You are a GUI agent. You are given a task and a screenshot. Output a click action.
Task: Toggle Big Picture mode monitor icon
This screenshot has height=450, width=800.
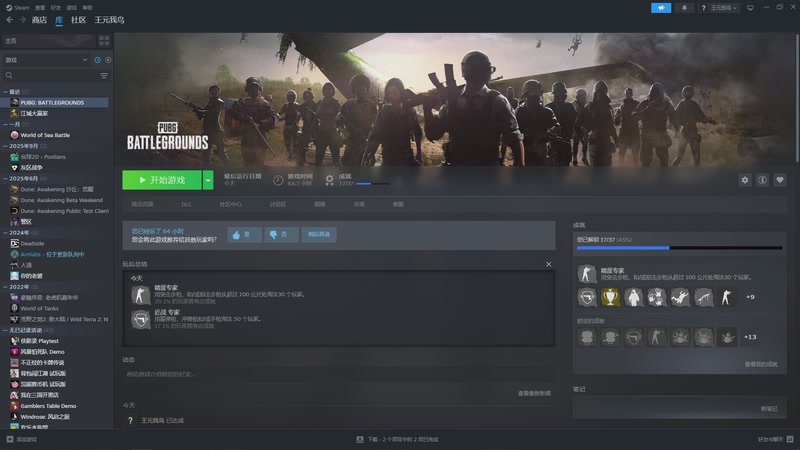click(x=750, y=8)
